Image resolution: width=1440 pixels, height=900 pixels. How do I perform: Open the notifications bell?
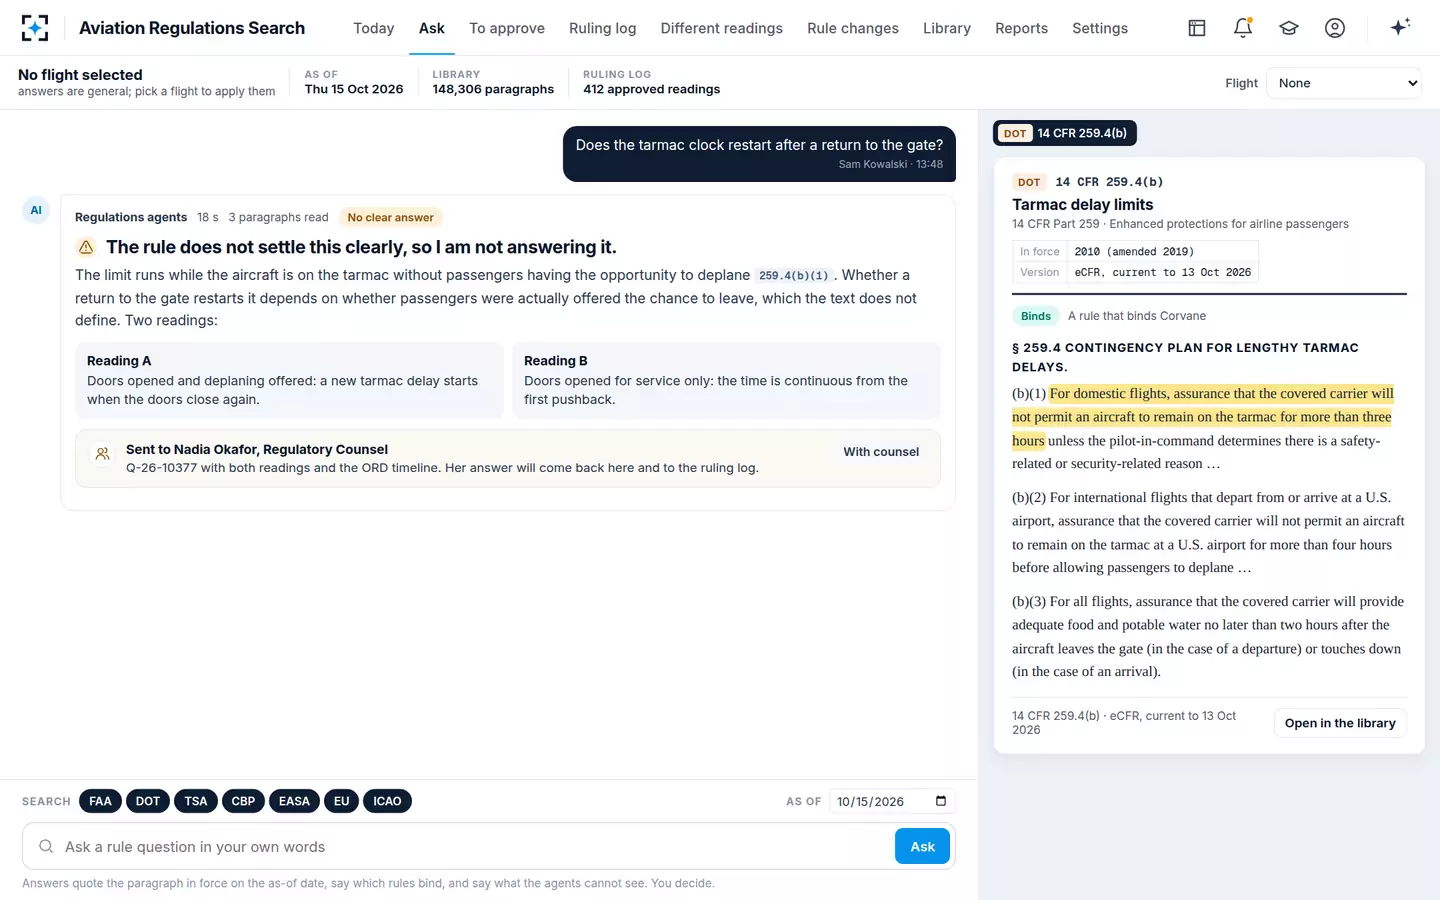(x=1243, y=28)
